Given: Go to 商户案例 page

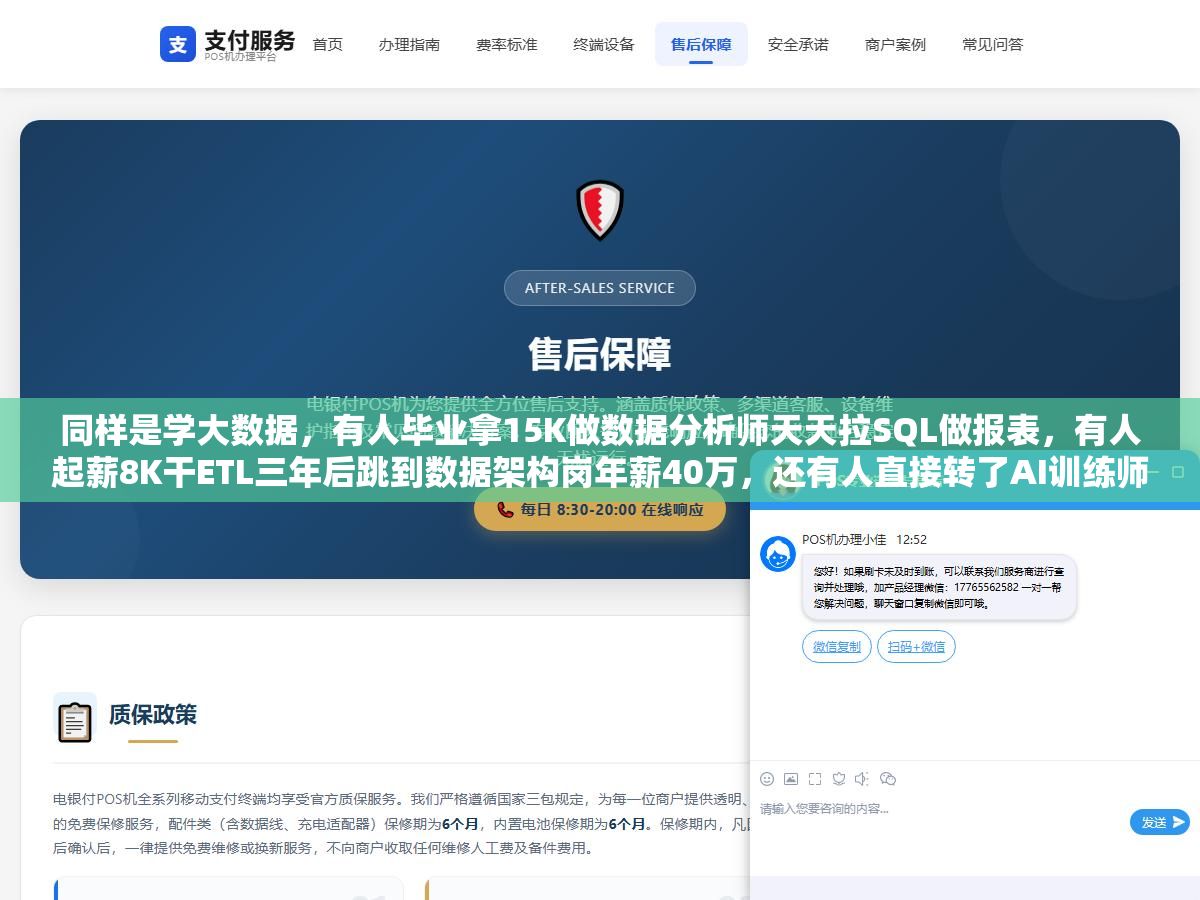Looking at the screenshot, I should click(x=895, y=44).
